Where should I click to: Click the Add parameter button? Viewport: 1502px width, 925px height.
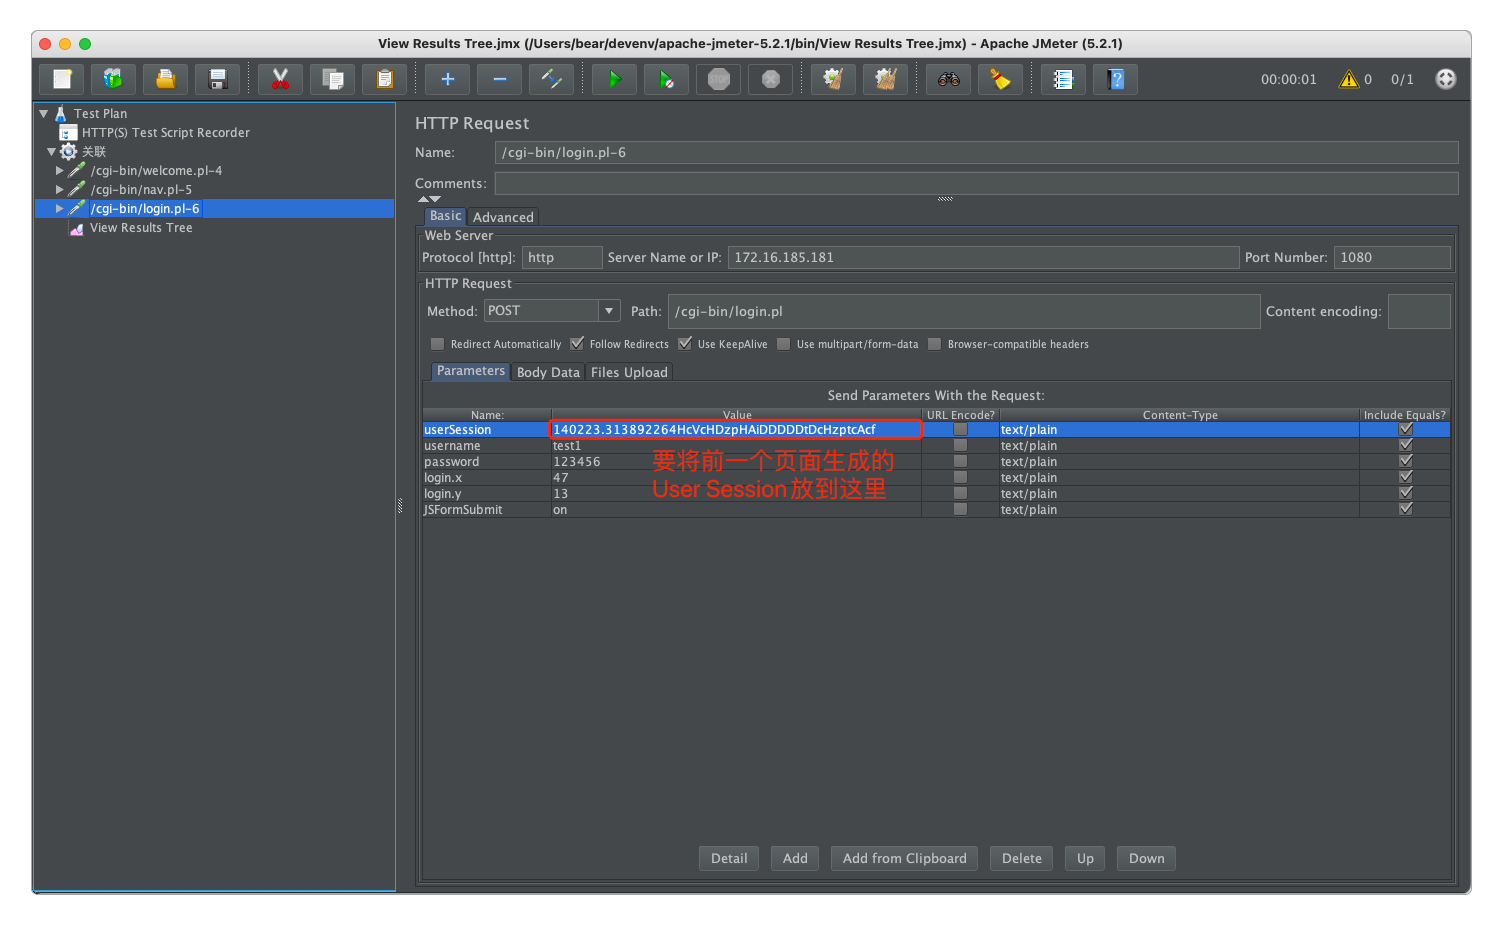pos(795,858)
